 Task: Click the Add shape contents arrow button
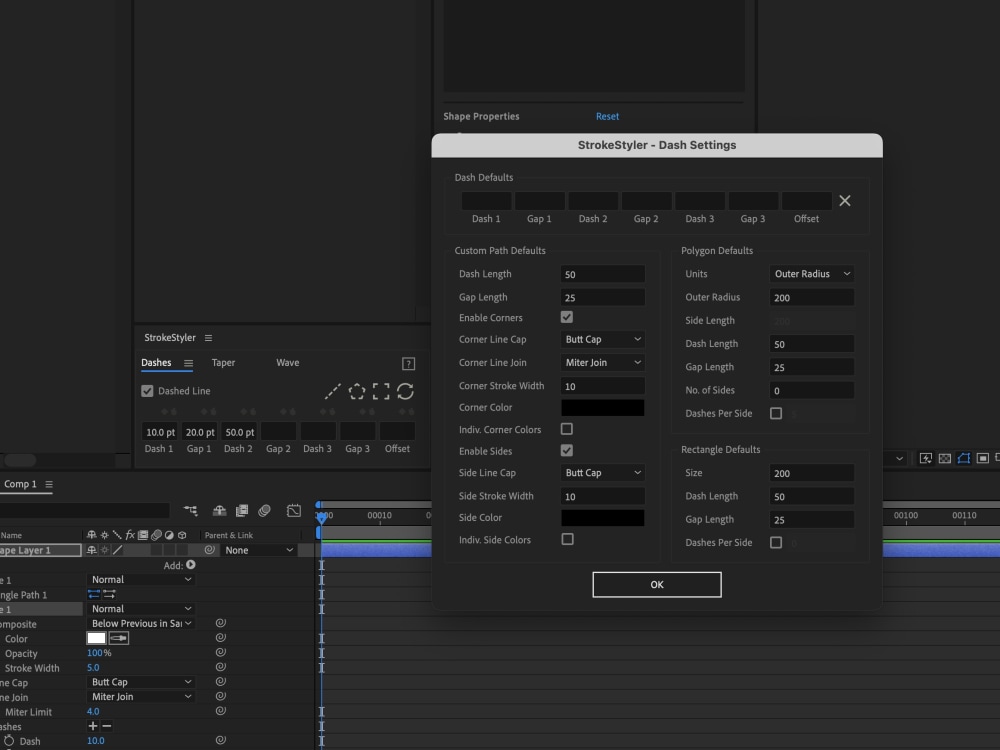pos(191,564)
